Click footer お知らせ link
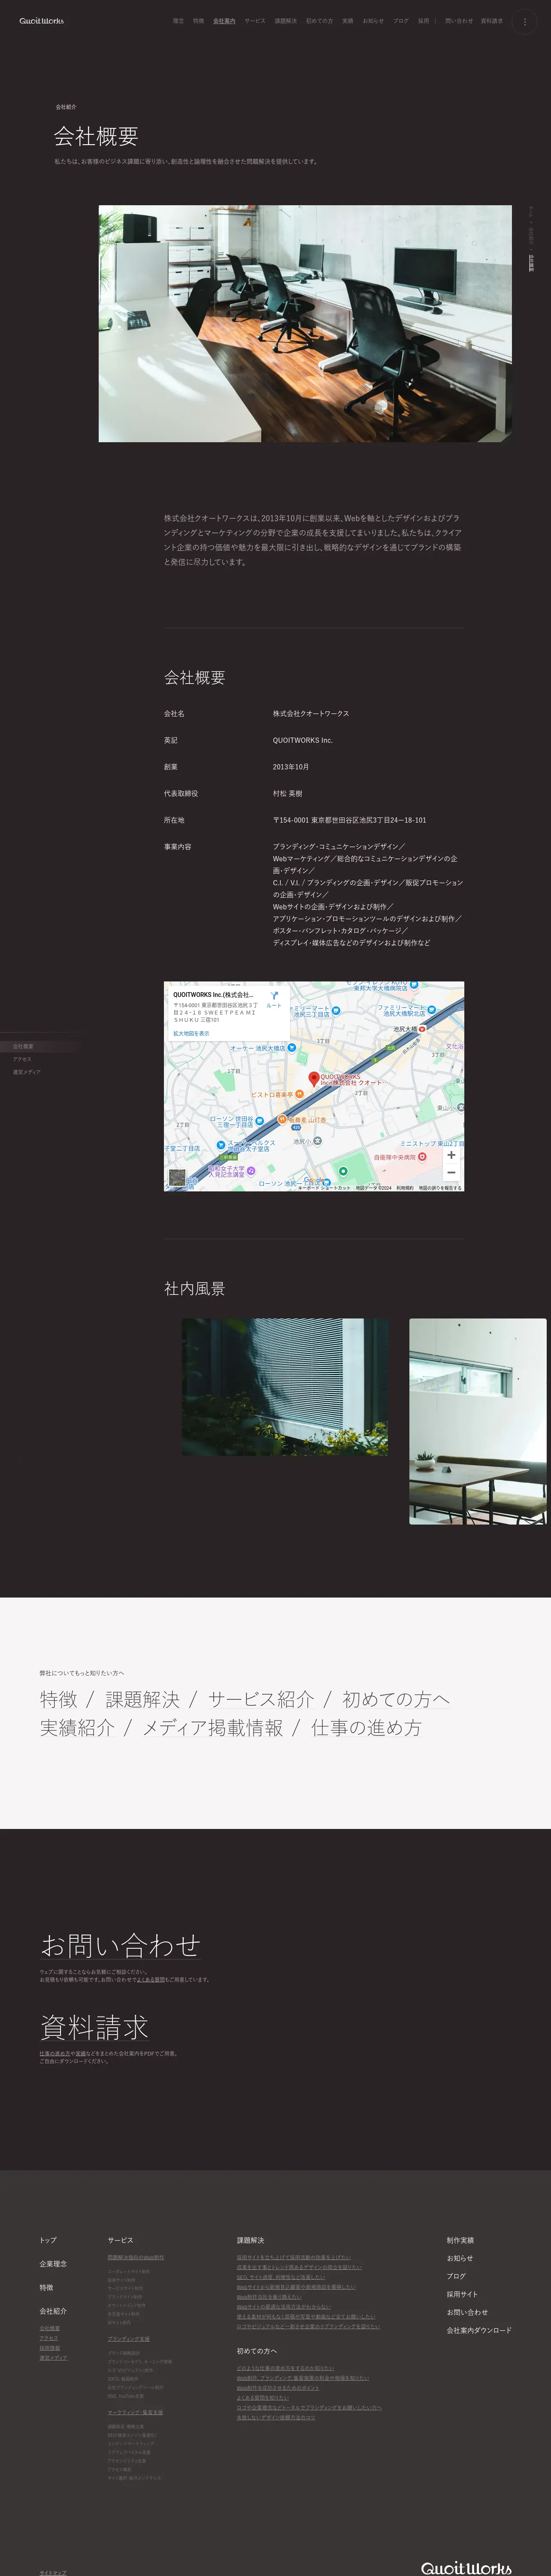 tap(460, 2258)
